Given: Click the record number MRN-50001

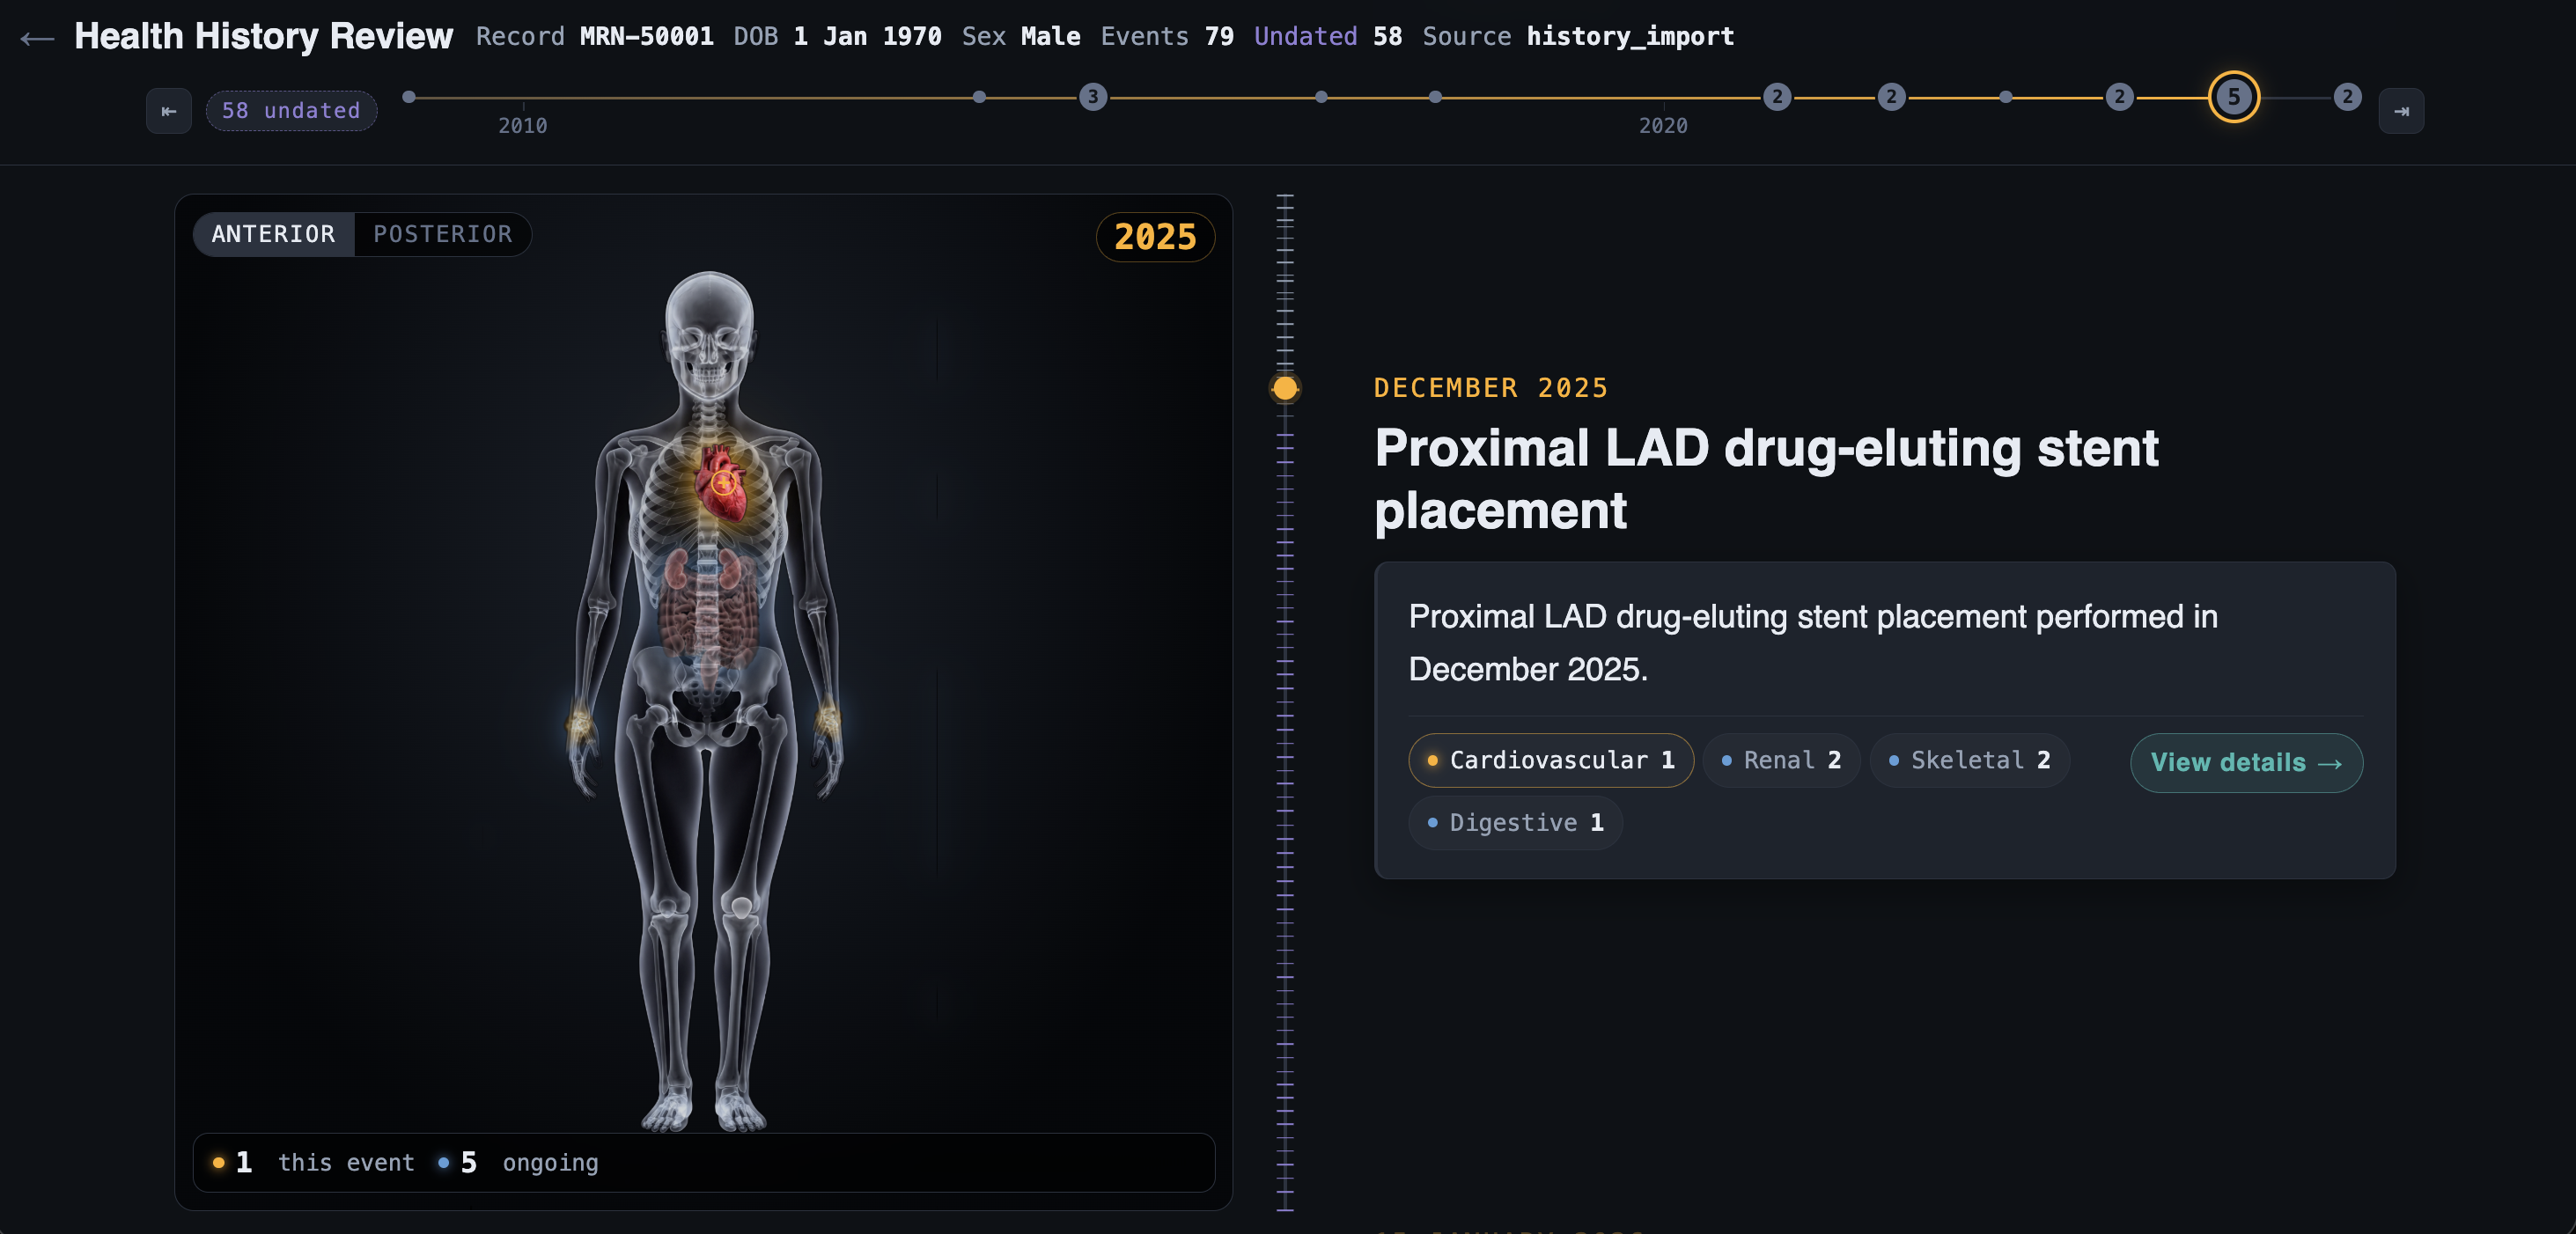Looking at the screenshot, I should coord(646,37).
